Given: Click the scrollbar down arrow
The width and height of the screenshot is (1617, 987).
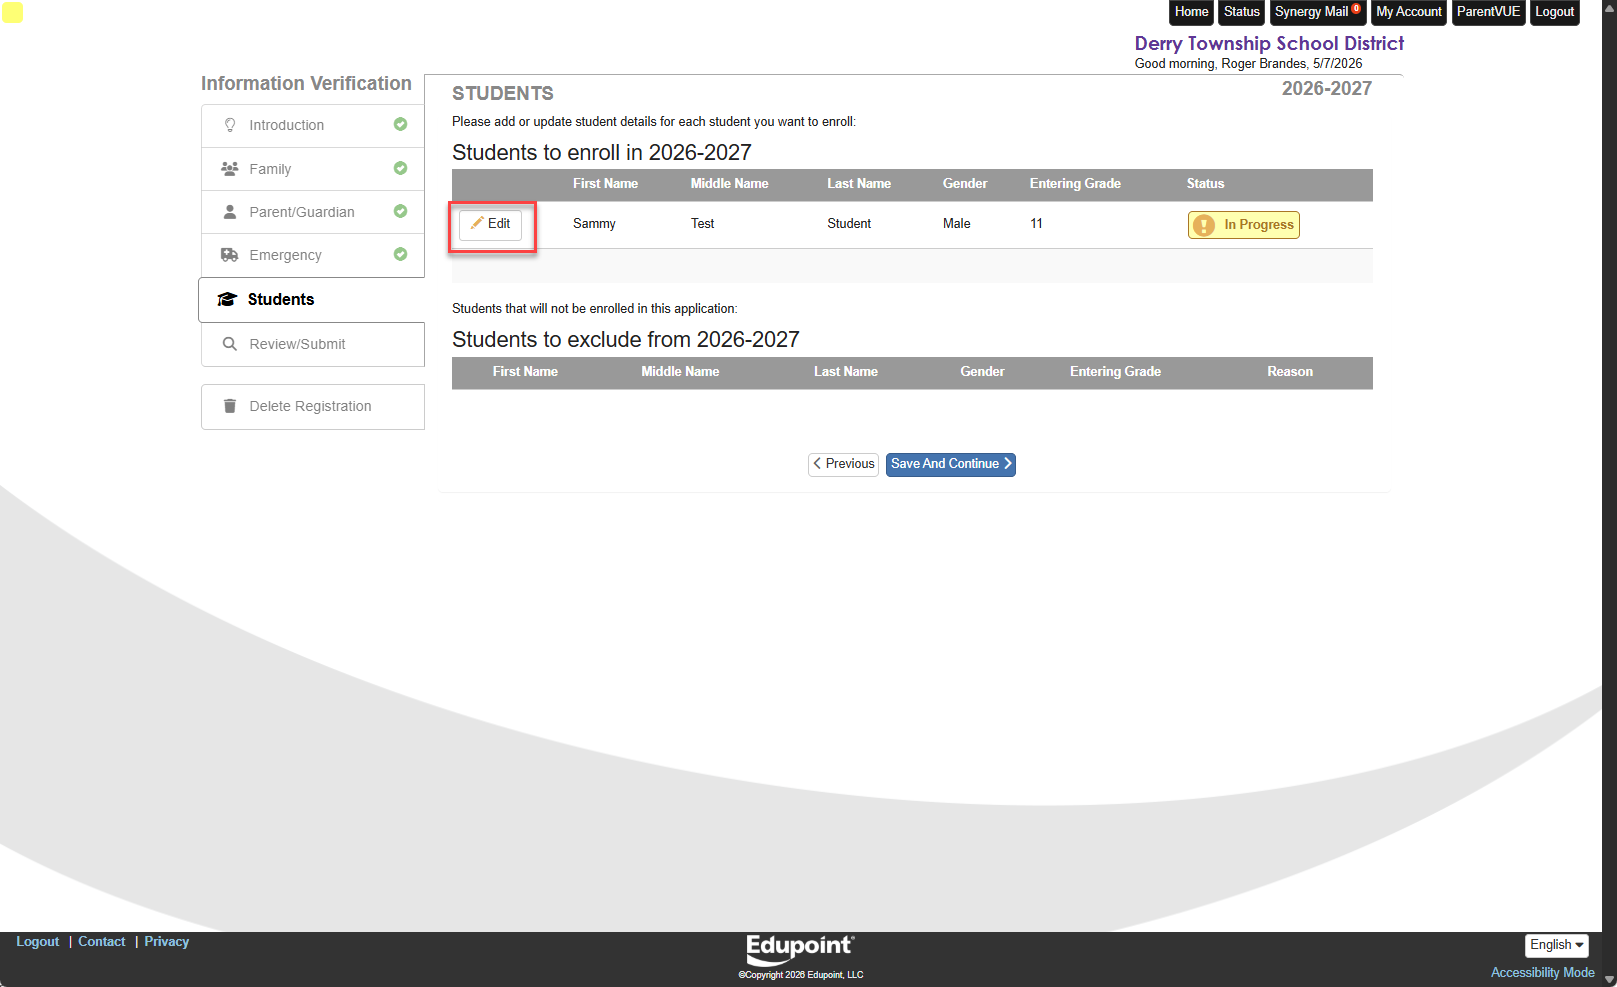Looking at the screenshot, I should pos(1609,980).
